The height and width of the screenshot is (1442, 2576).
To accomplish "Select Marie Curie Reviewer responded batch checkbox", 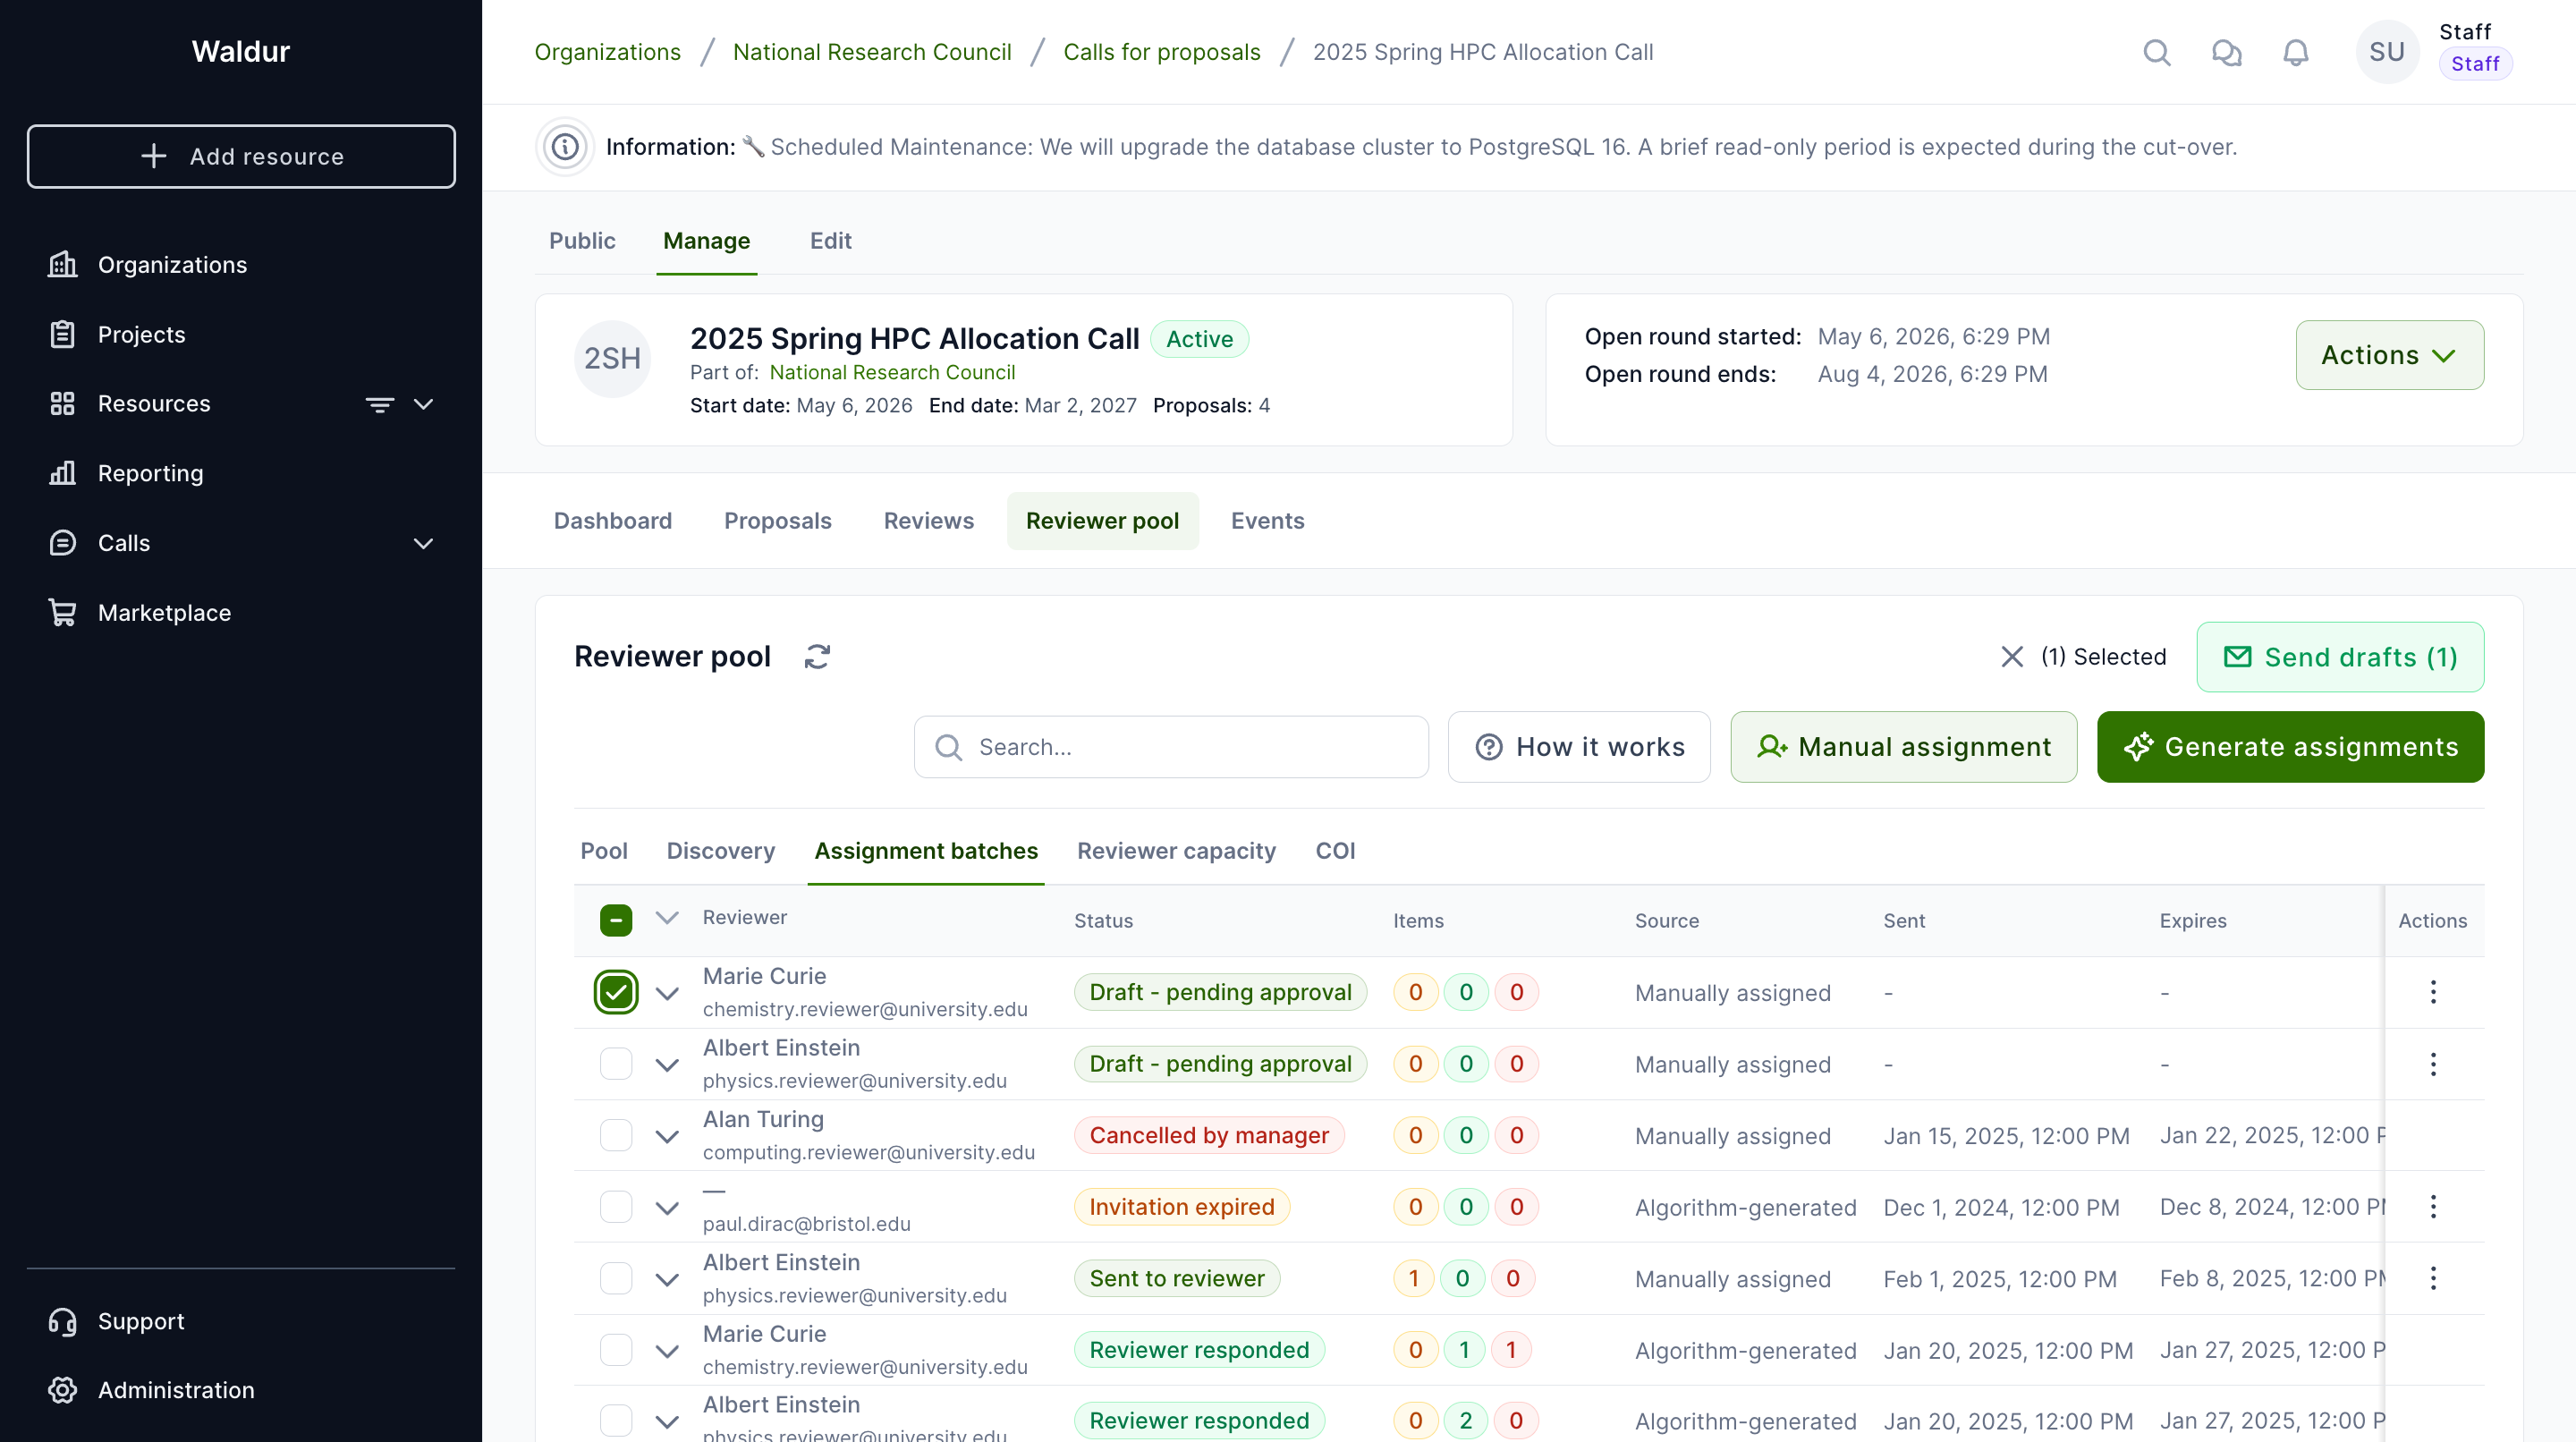I will tap(616, 1350).
